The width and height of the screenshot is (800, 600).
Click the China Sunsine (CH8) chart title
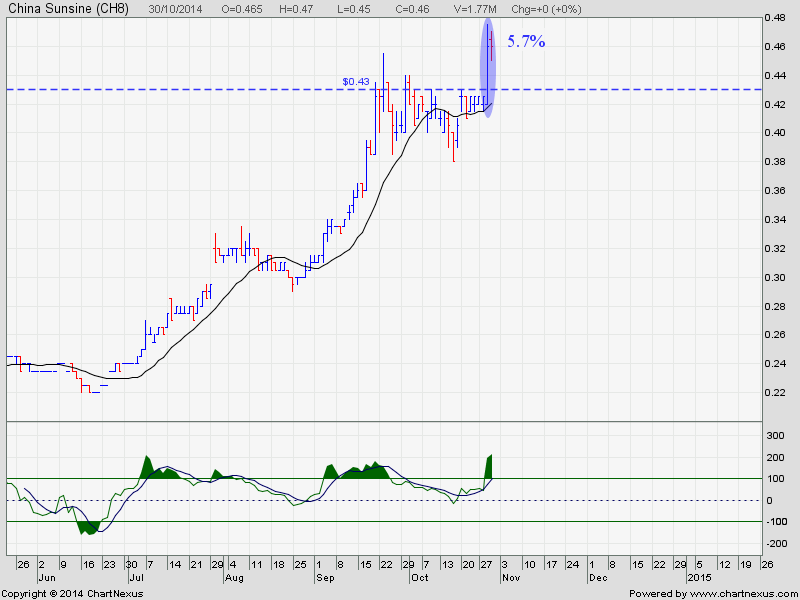coord(68,9)
